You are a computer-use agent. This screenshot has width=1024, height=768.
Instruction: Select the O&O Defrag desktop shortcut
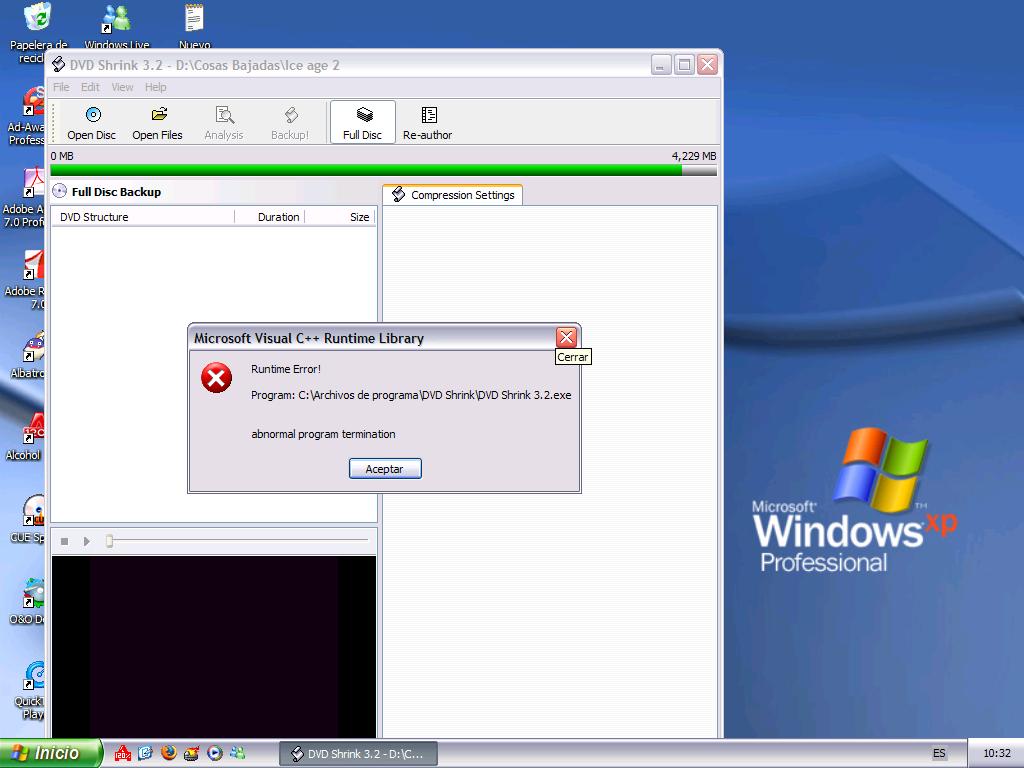coord(28,602)
